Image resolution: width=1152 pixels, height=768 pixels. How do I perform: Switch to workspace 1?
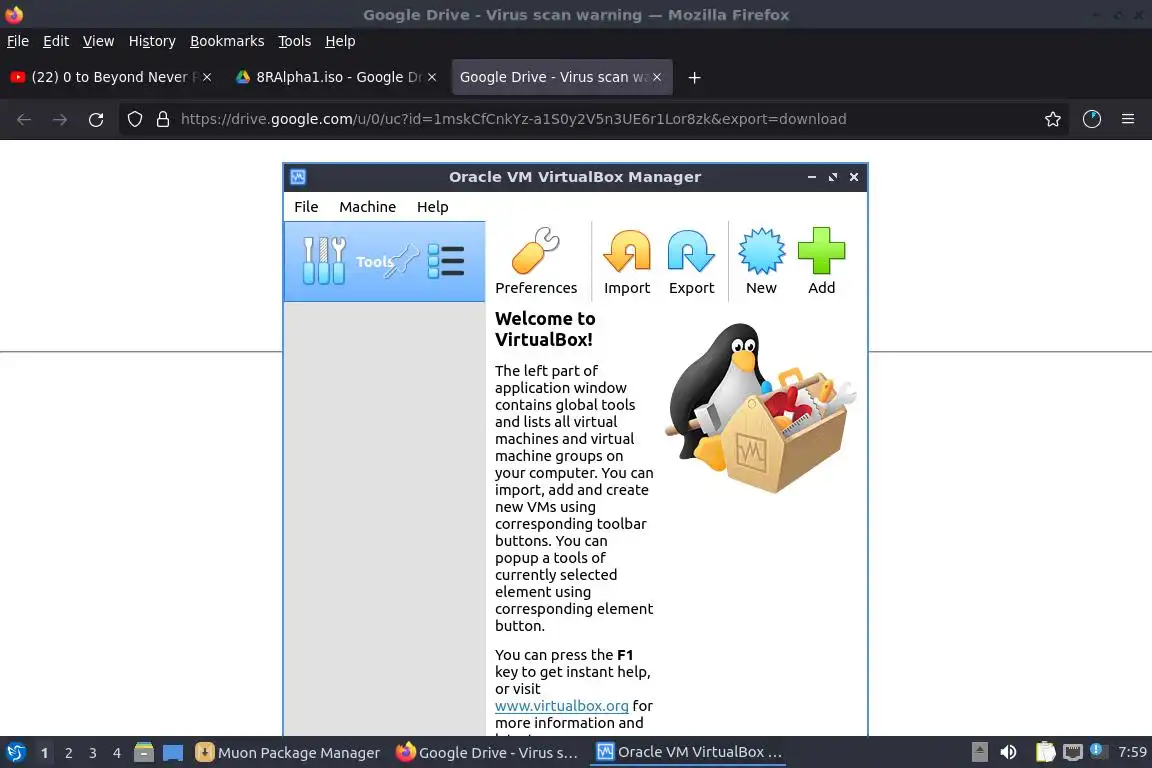point(44,753)
